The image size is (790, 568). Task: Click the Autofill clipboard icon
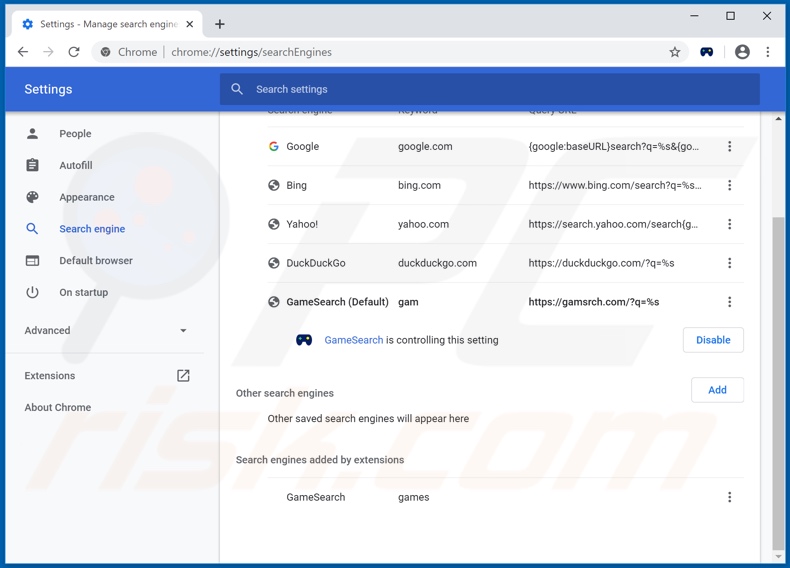(x=32, y=165)
